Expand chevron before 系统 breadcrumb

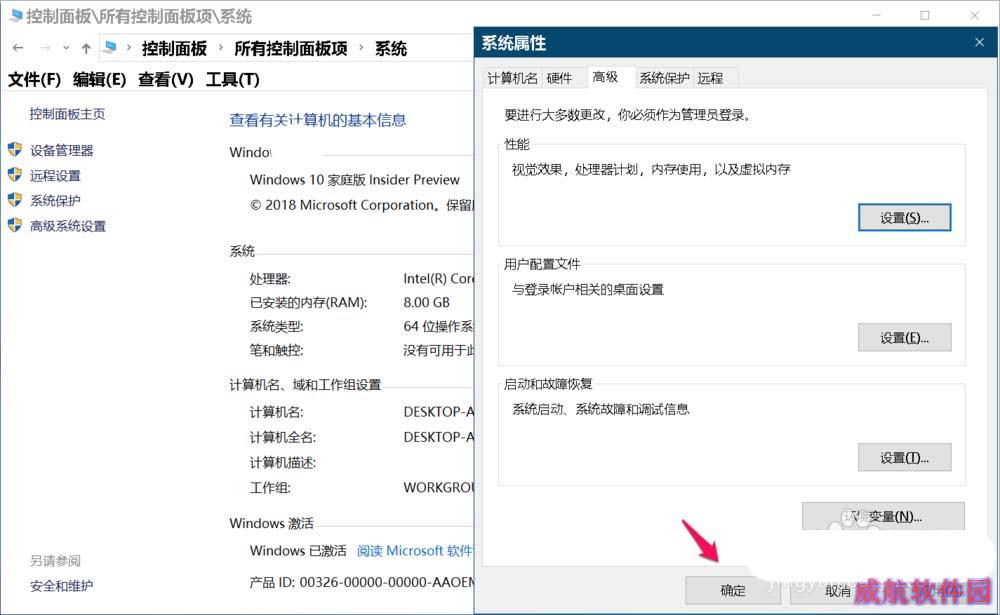pyautogui.click(x=361, y=48)
